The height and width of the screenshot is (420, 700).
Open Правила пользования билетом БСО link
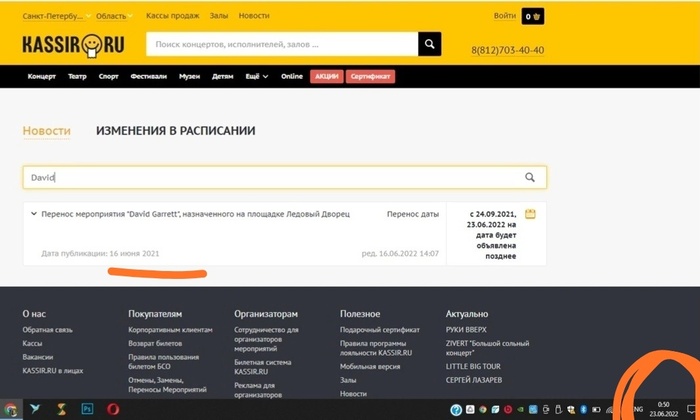(163, 362)
